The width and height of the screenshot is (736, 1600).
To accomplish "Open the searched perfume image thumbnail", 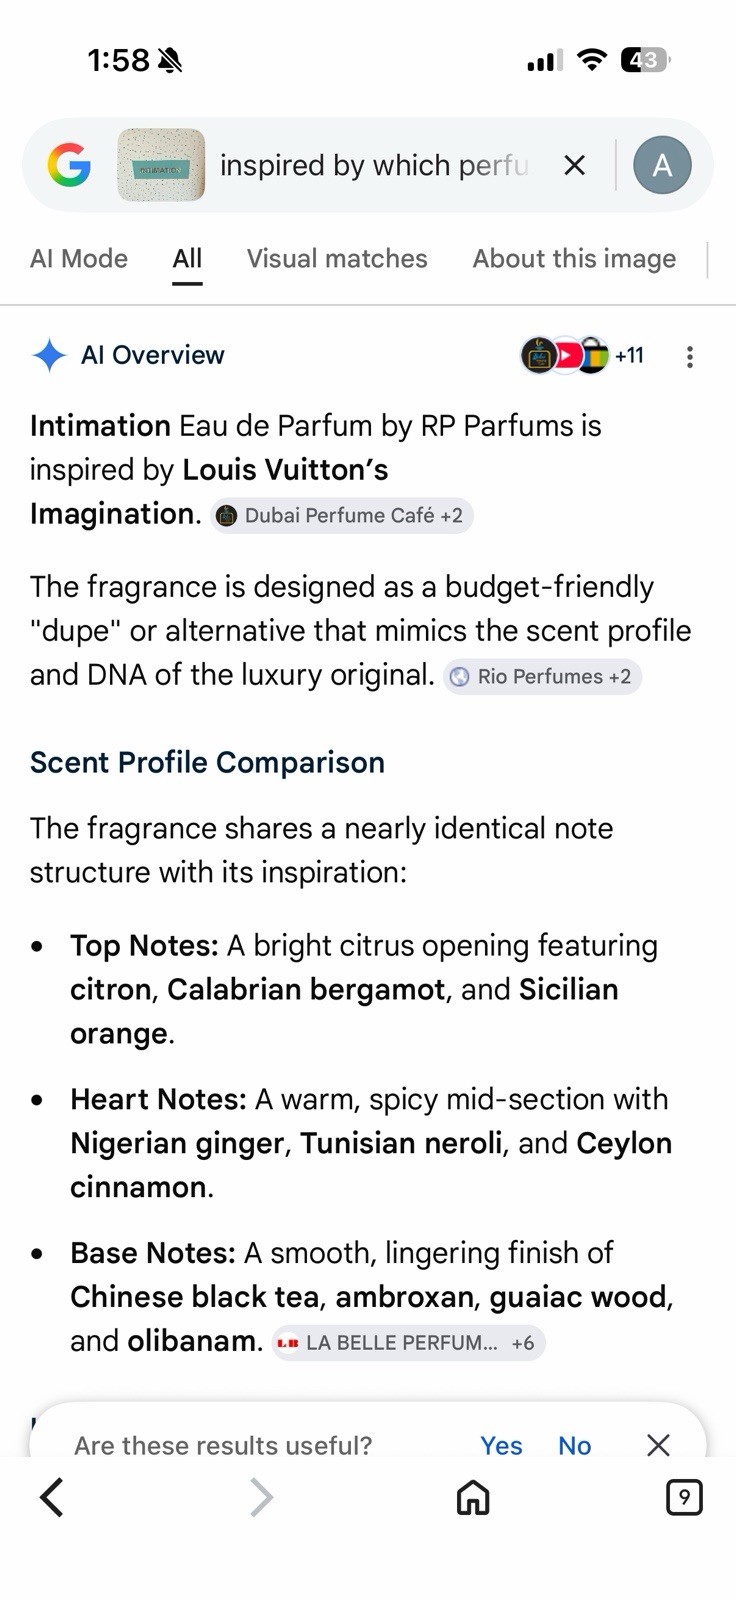I will pos(161,165).
